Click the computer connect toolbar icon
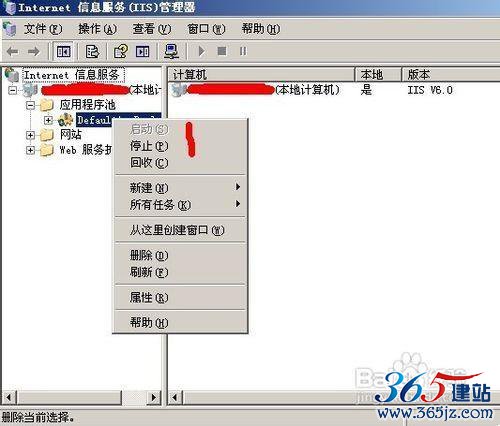This screenshot has width=500, height=426. pyautogui.click(x=172, y=52)
